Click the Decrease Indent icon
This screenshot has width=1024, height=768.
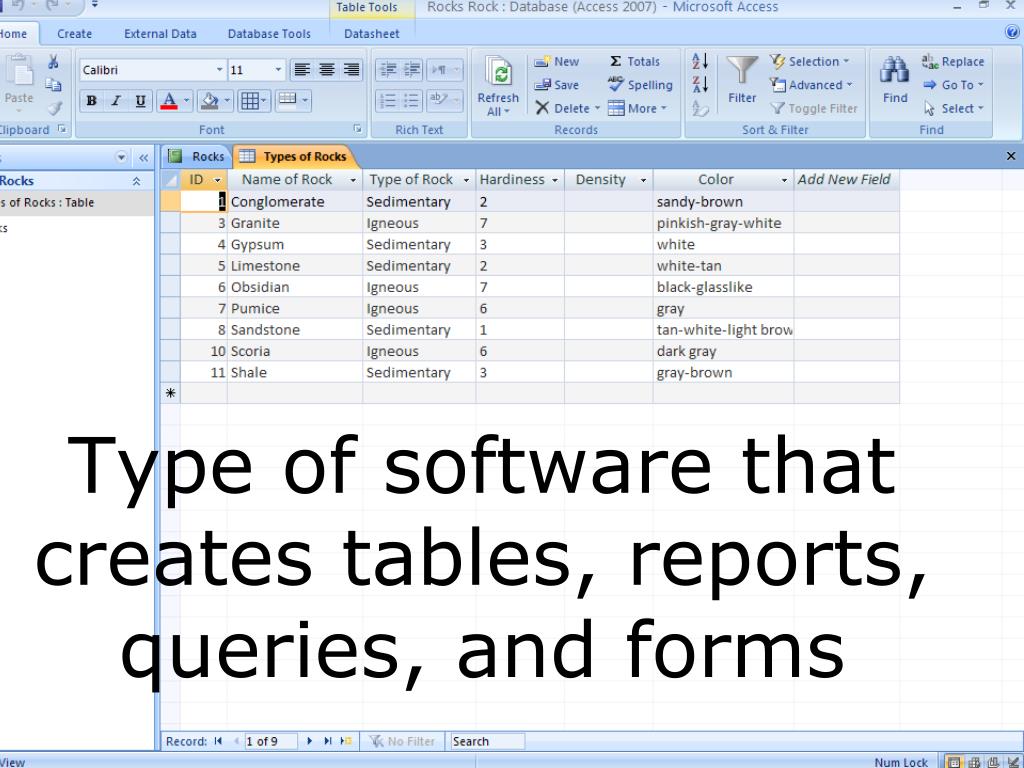(x=388, y=69)
